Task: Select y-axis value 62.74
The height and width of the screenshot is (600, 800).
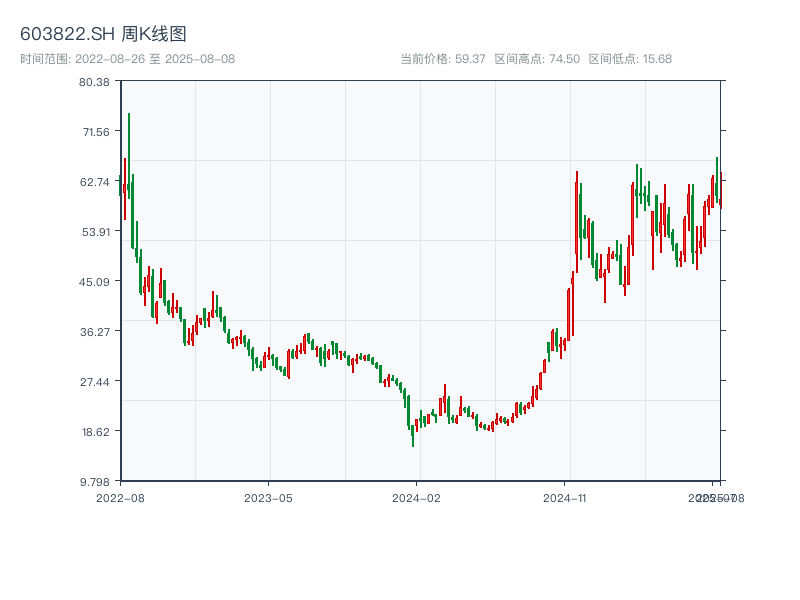Action: click(x=94, y=182)
